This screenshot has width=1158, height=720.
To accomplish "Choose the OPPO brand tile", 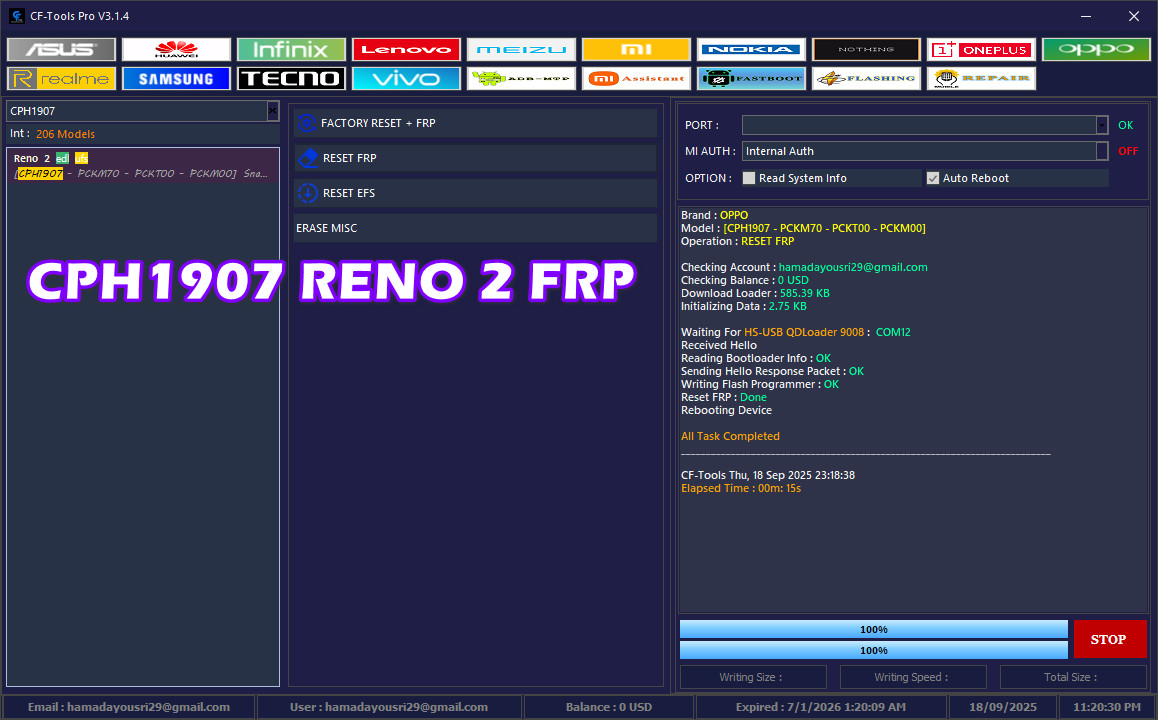I will (1096, 49).
